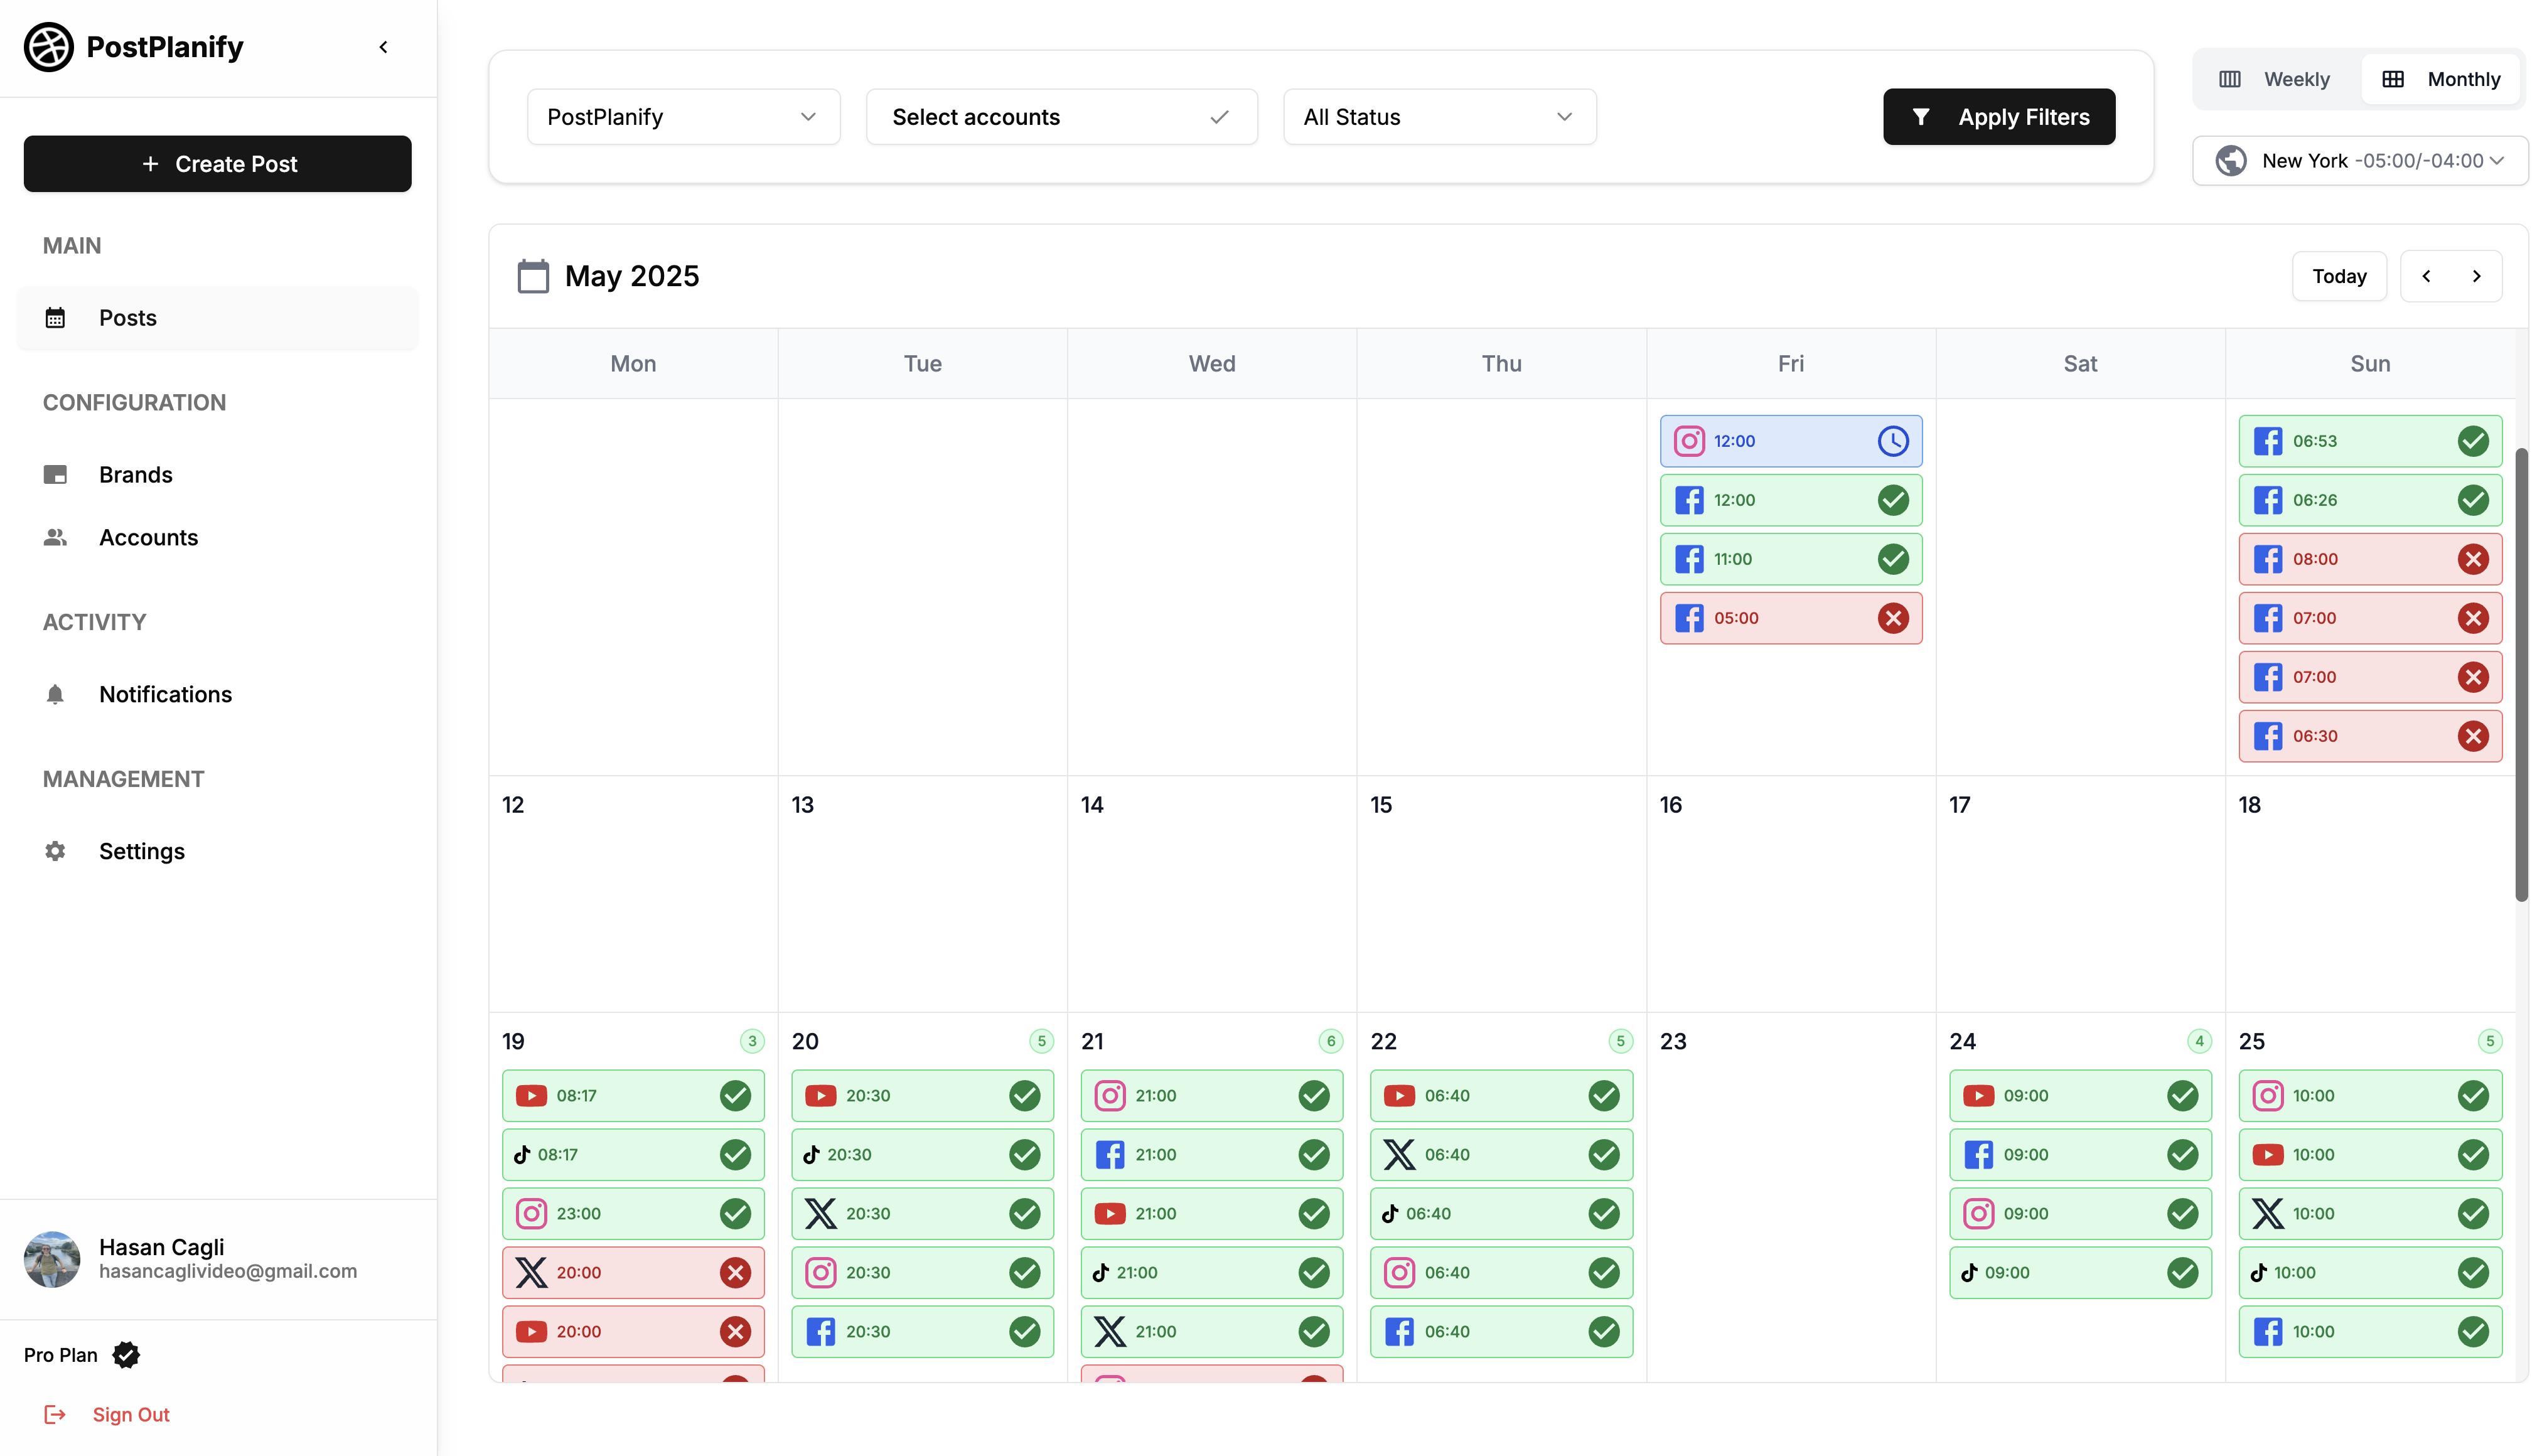Click the Apply Filters button
The width and height of the screenshot is (2542, 1456).
click(x=1998, y=117)
